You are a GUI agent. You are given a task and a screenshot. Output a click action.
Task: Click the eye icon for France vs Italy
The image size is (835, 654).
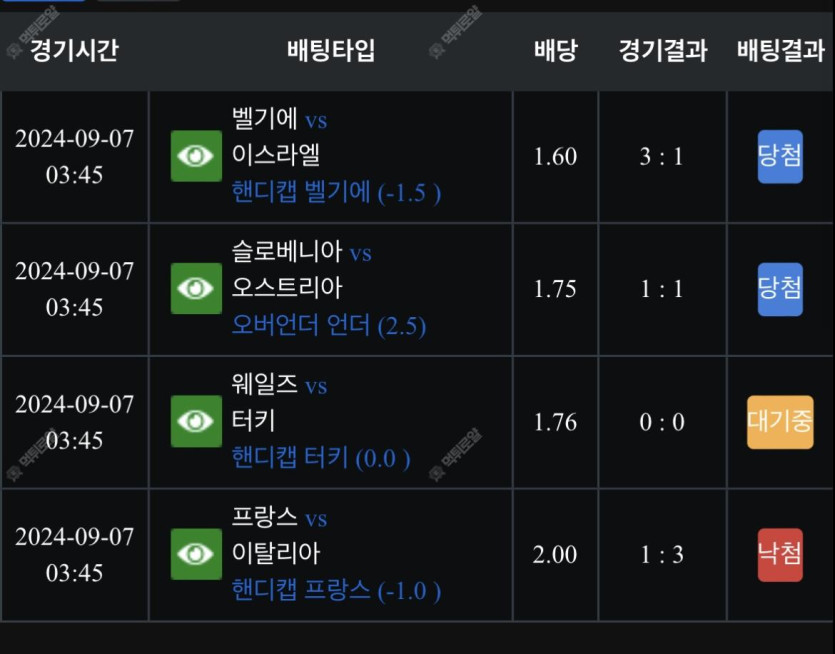click(196, 554)
